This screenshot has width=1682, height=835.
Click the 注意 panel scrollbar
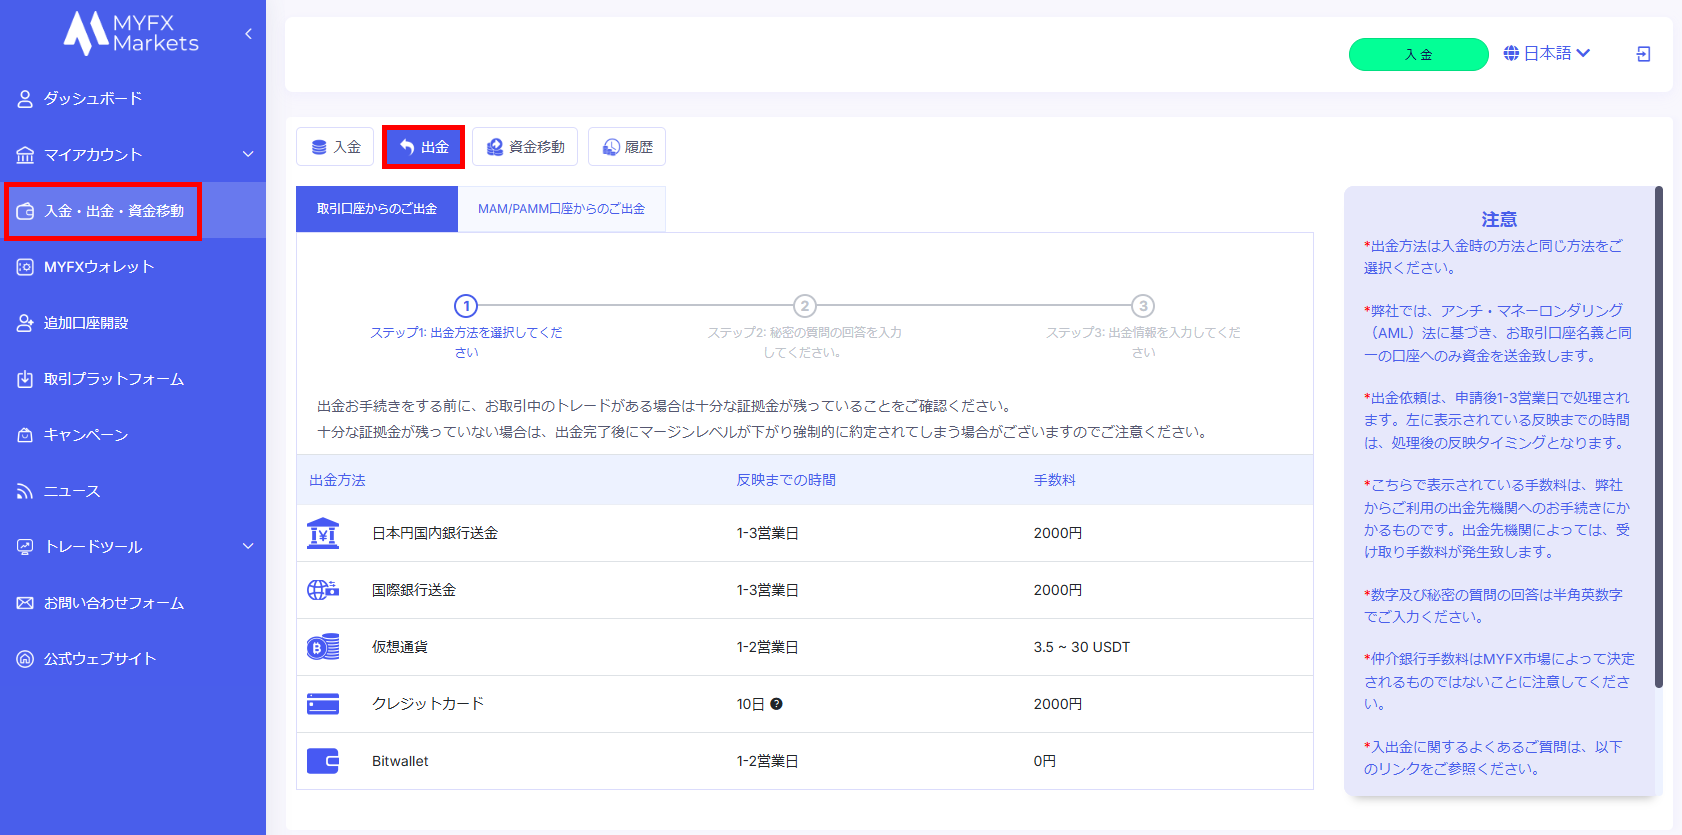1658,437
